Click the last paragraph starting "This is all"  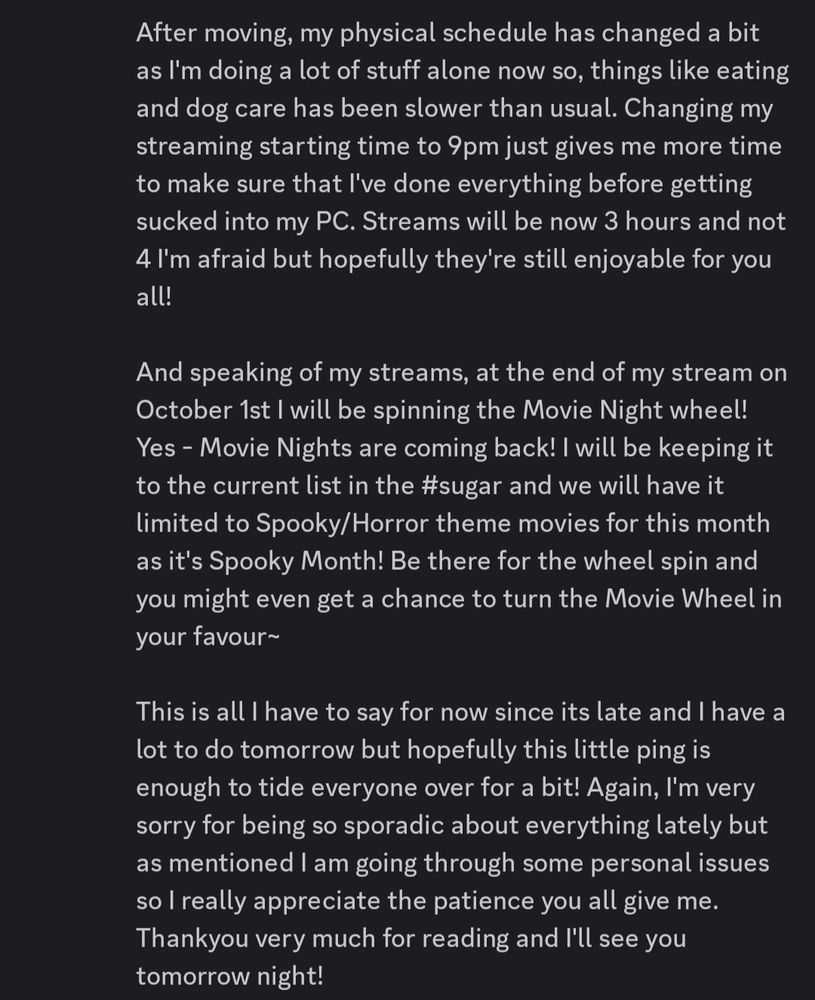point(460,844)
